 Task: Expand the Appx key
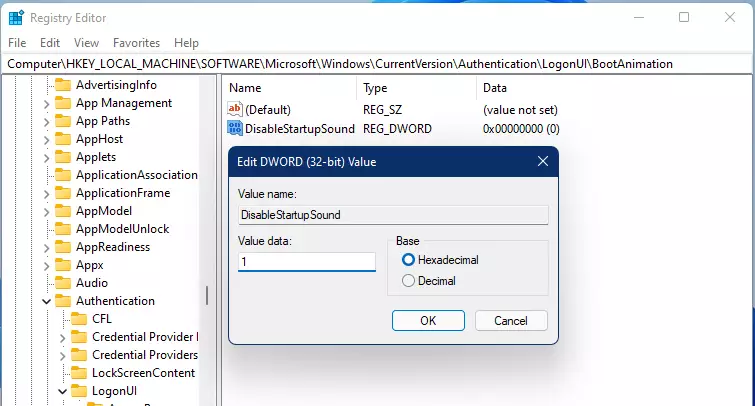click(x=46, y=265)
